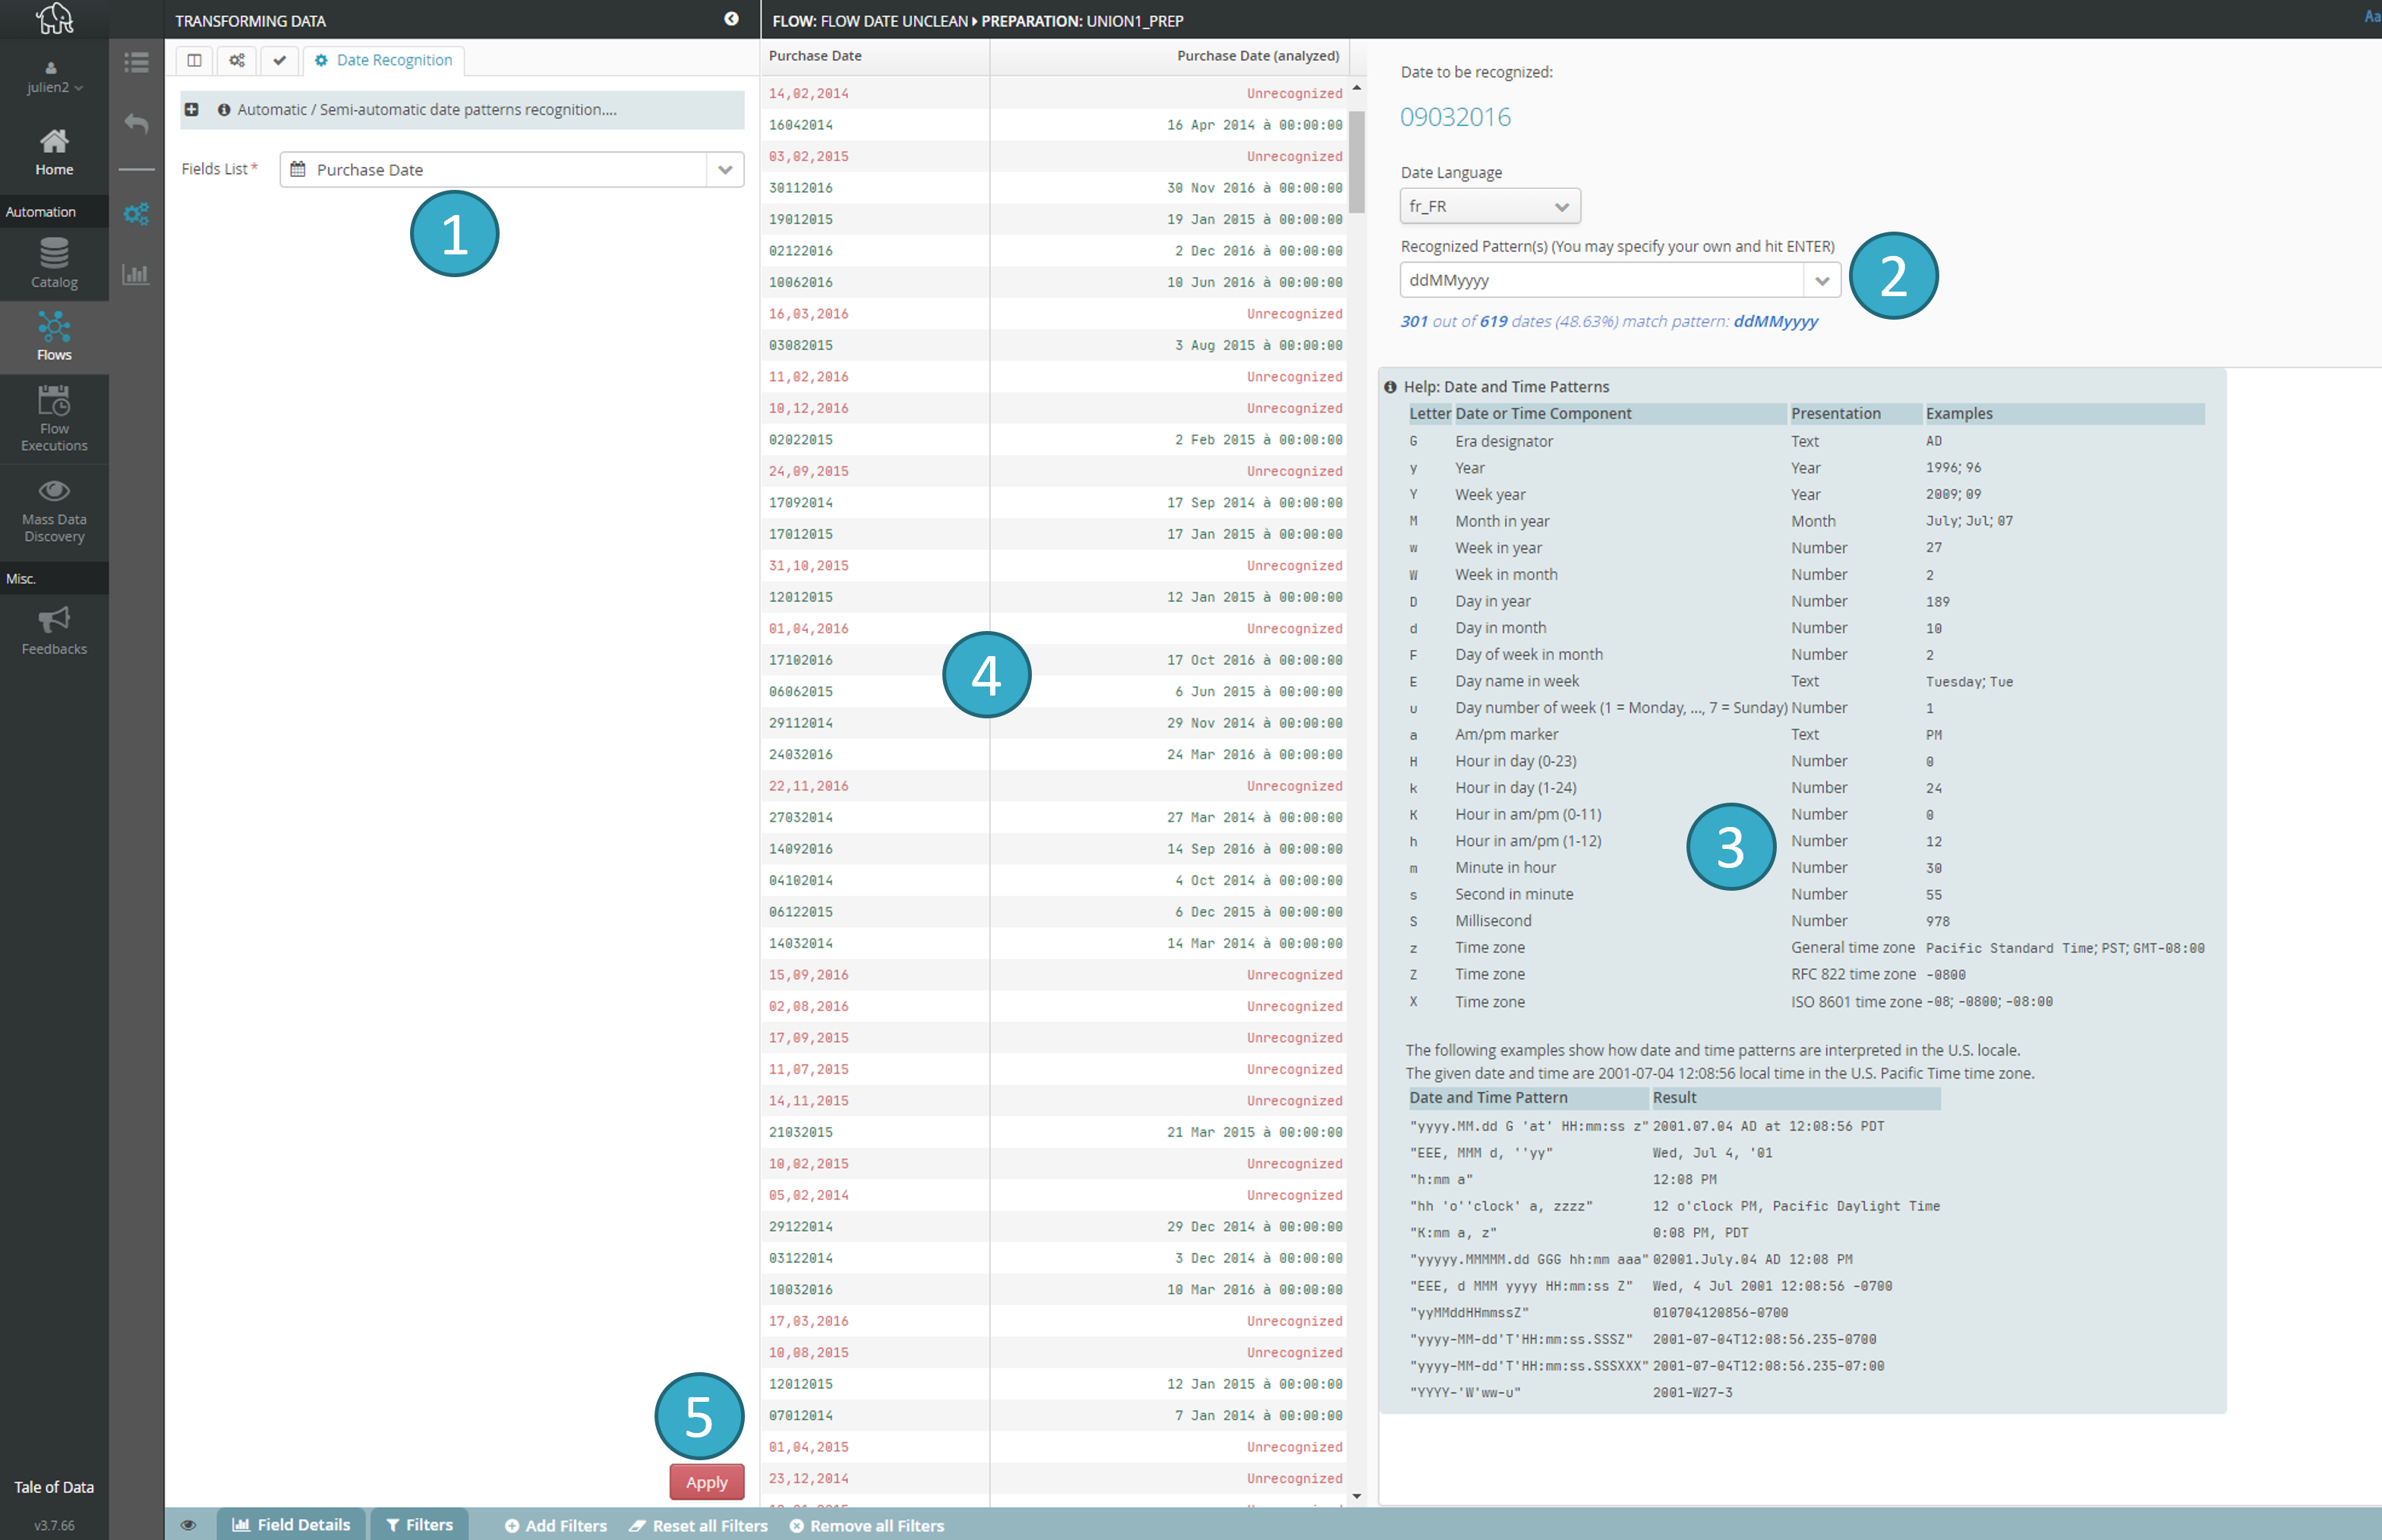Click the date to be recognized 09032016
The width and height of the screenshot is (2382, 1540).
coord(1455,117)
